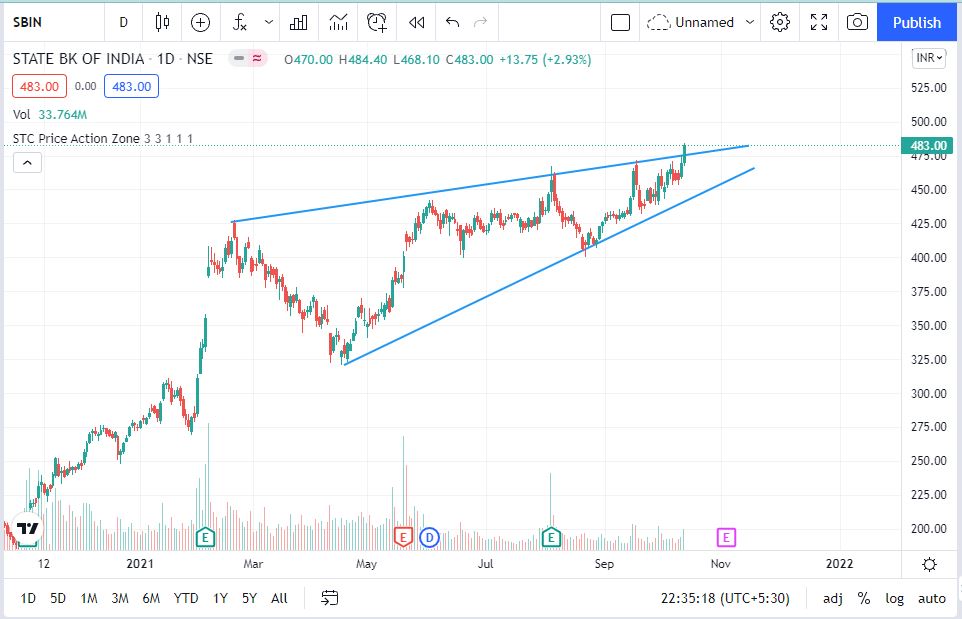
Task: Open the fx indicators menu
Action: [240, 23]
